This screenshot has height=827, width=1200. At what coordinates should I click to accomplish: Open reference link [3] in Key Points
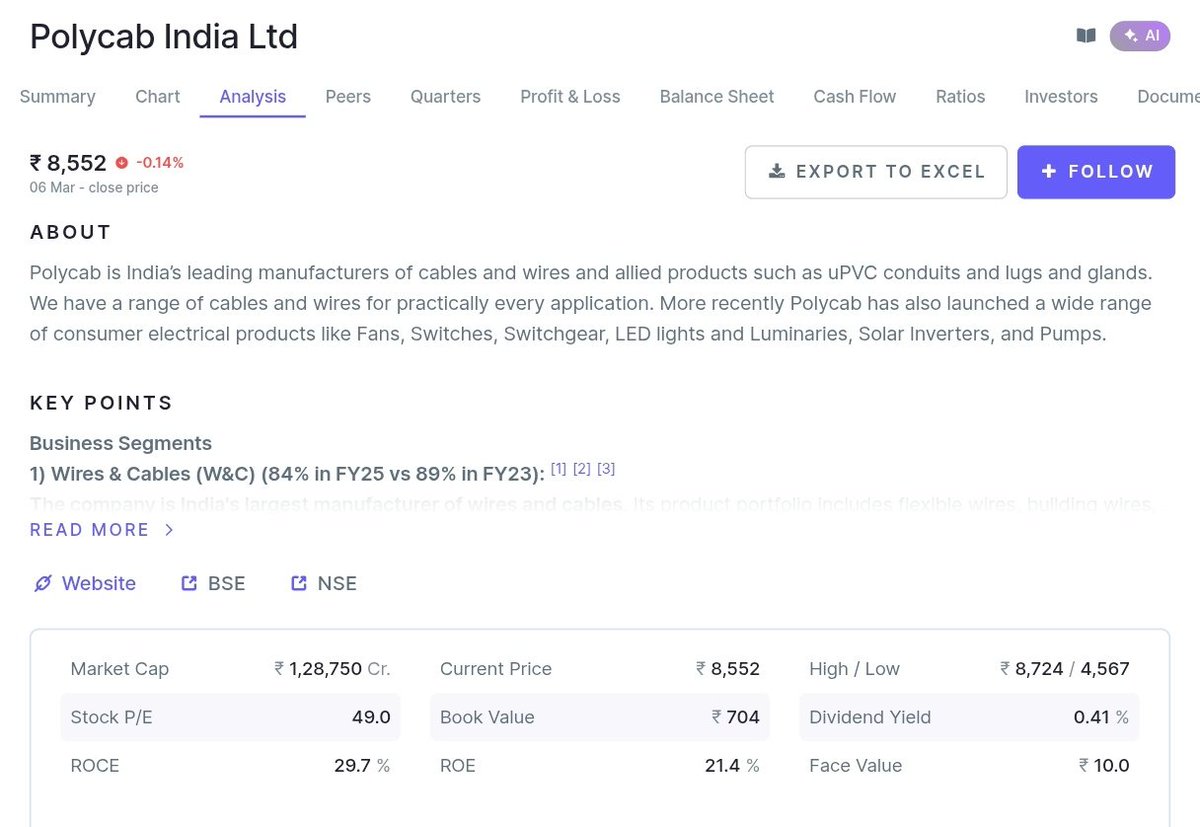pos(606,468)
